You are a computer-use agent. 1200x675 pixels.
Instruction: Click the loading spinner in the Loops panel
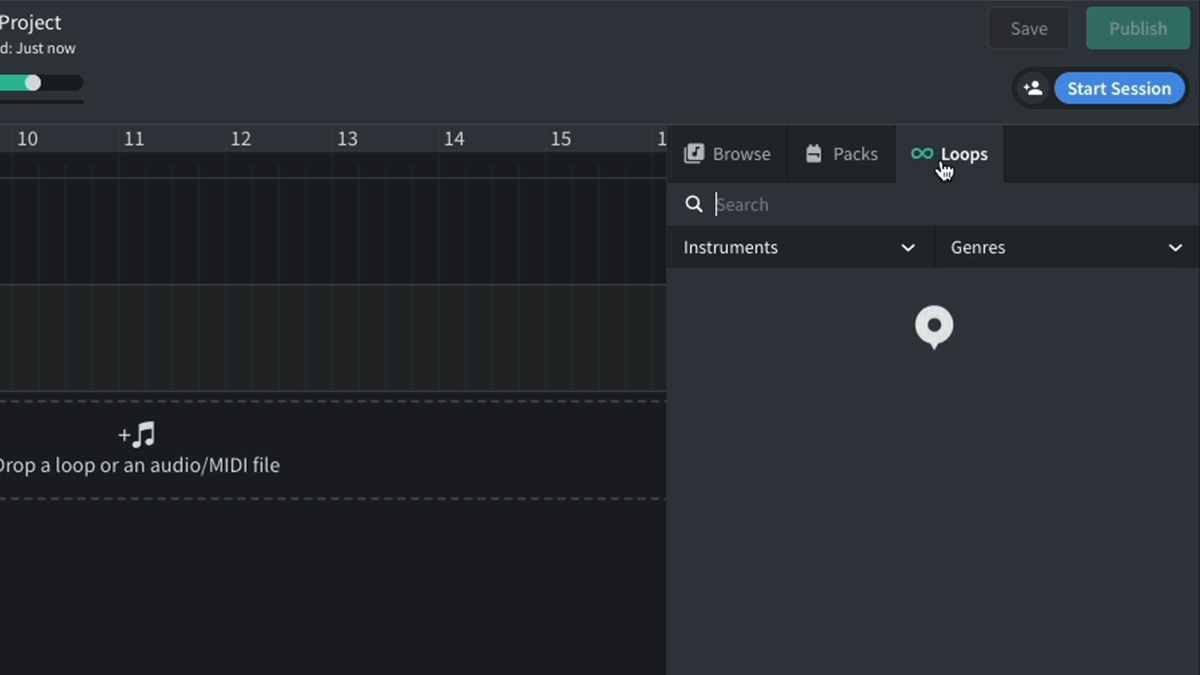[x=934, y=327]
